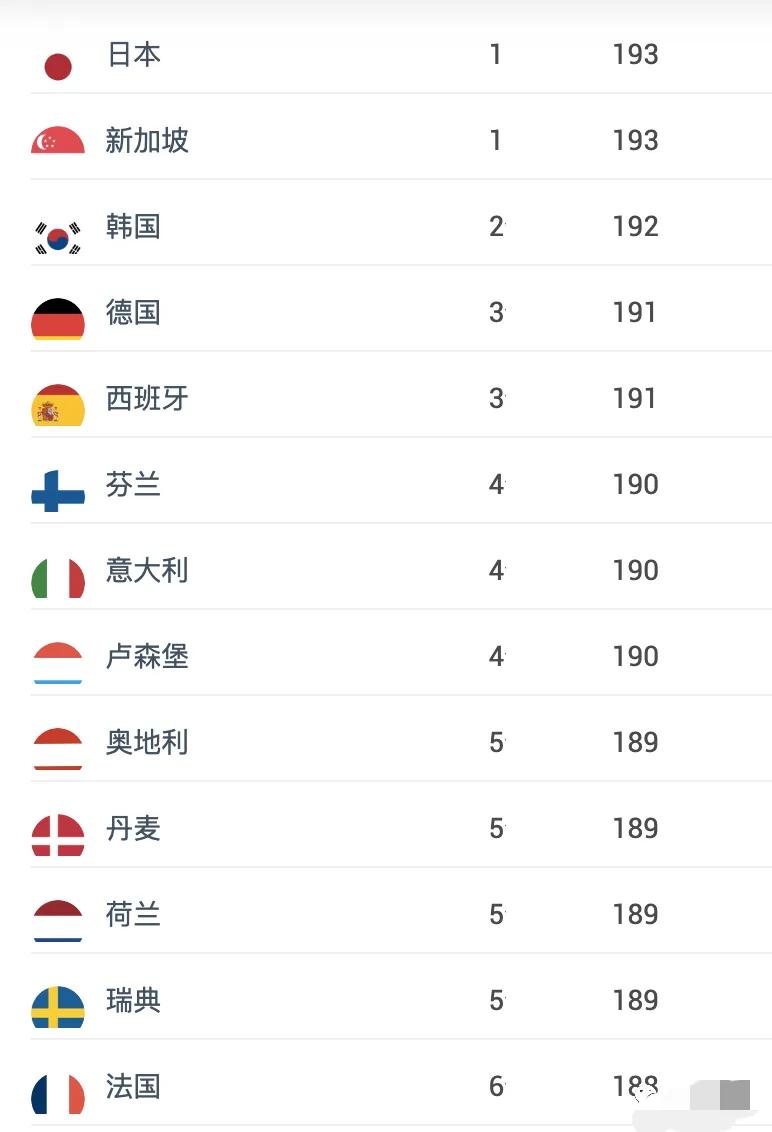Click the South Korea flag icon
This screenshot has width=772, height=1132.
58,226
